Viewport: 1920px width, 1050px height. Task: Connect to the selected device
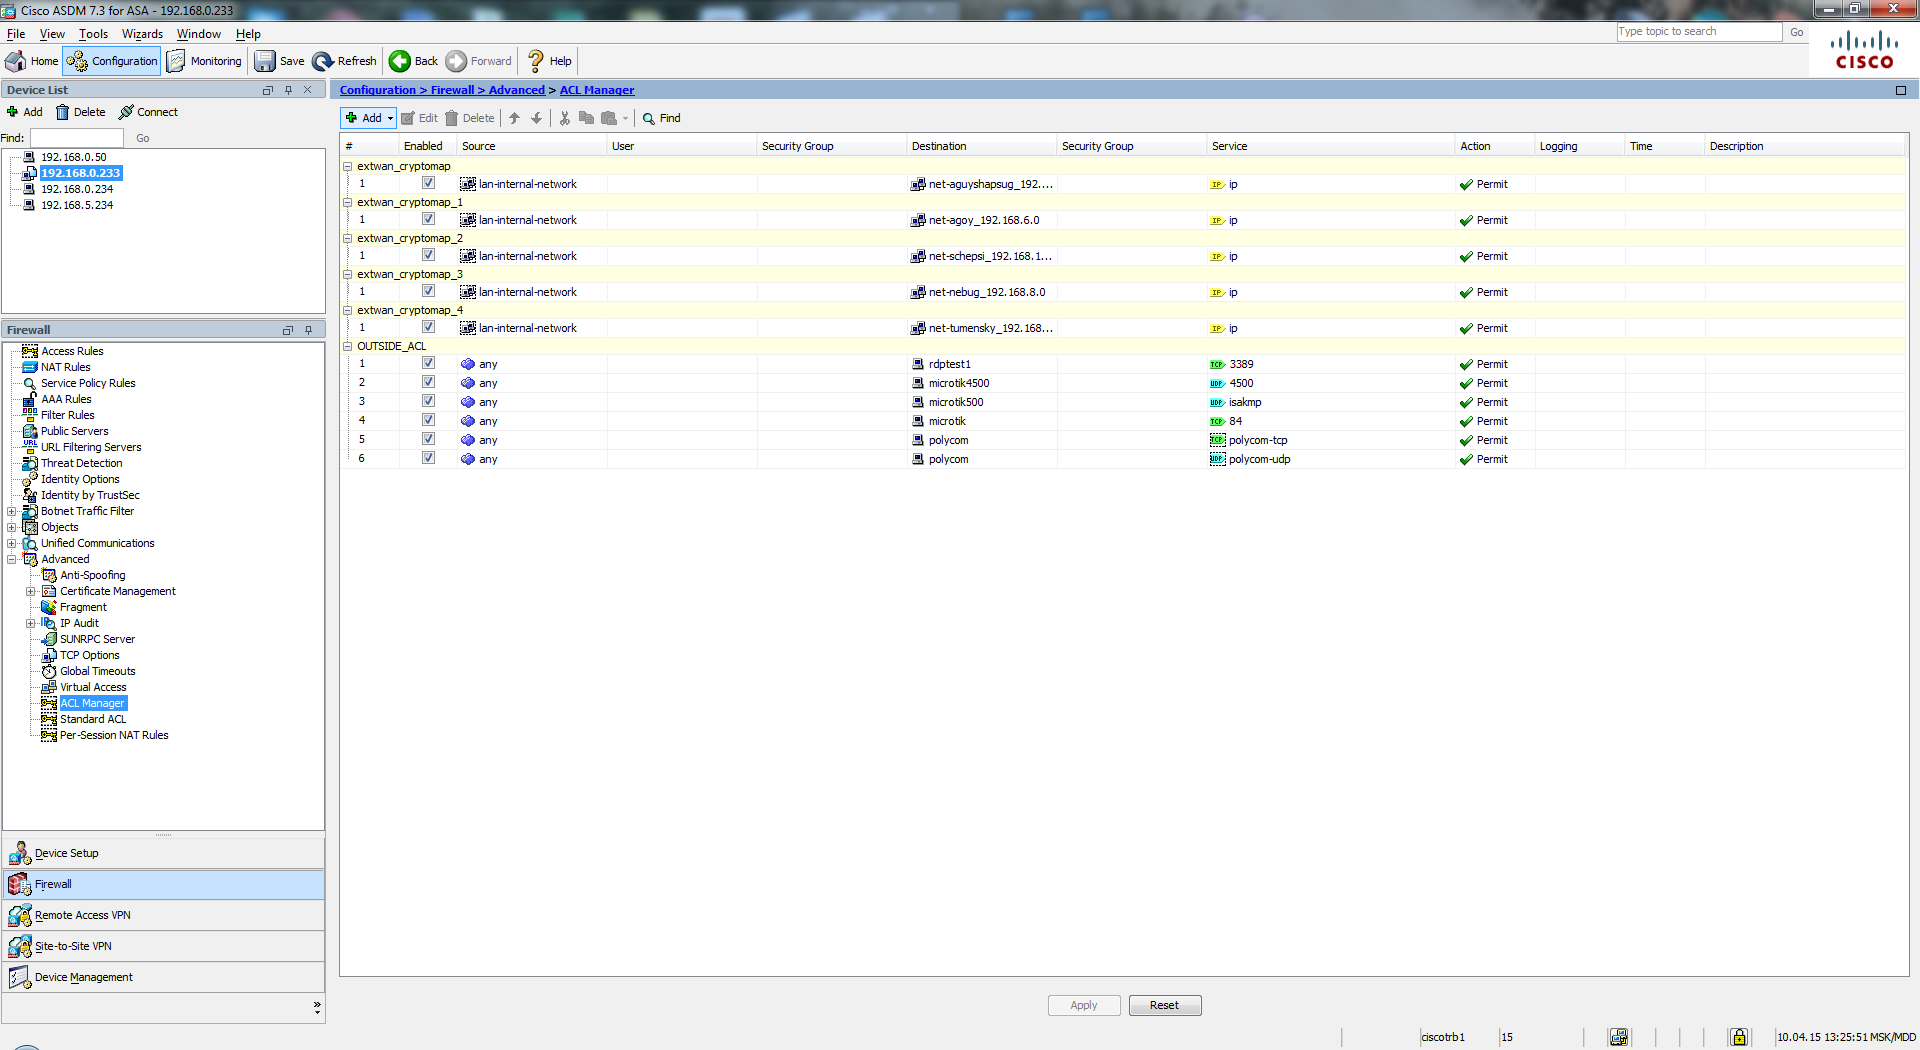(x=148, y=112)
